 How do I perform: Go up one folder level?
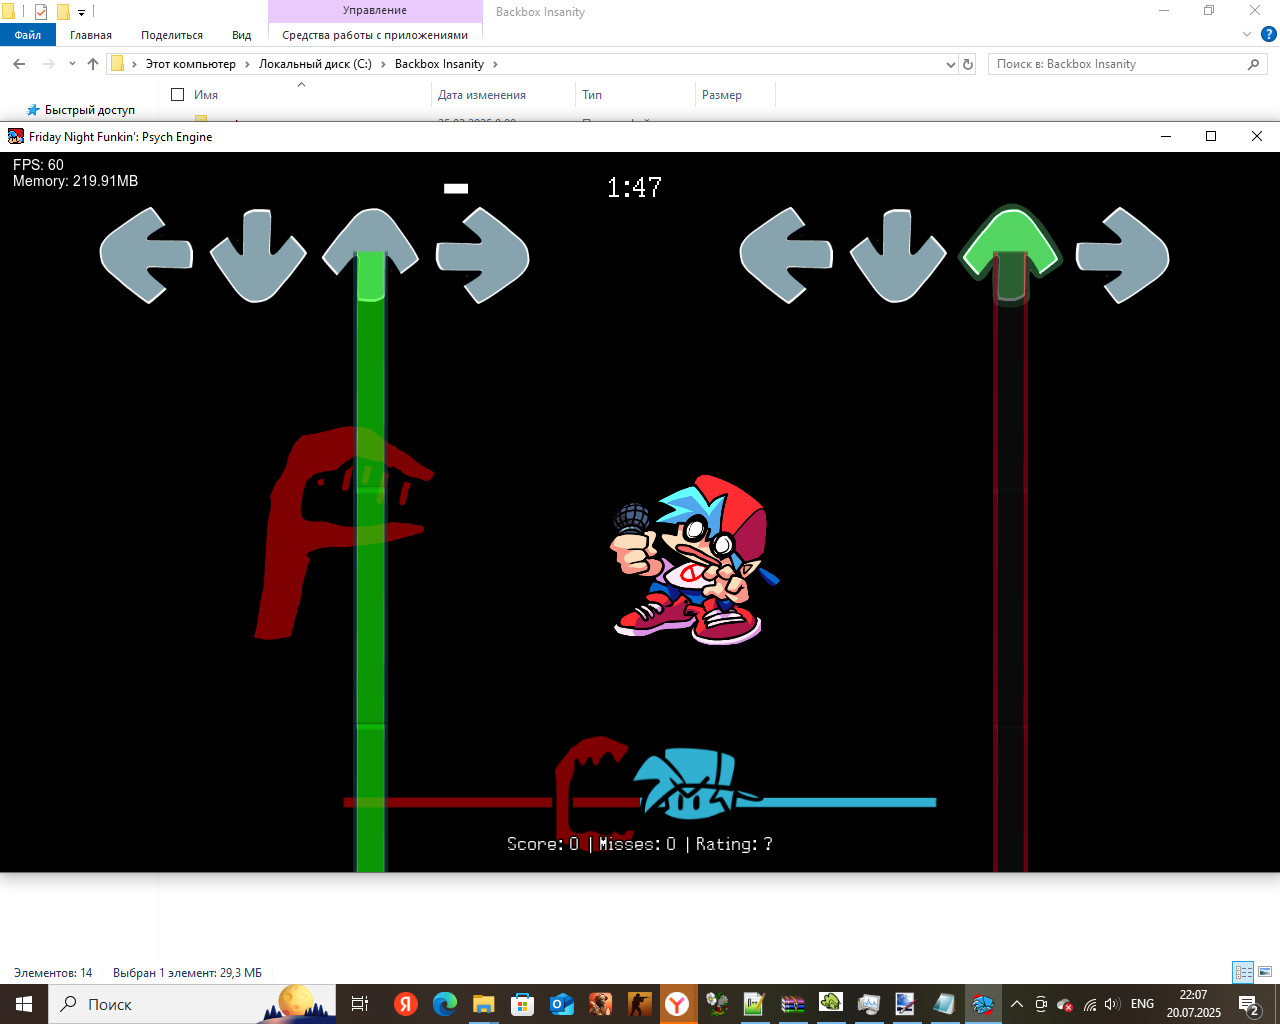(x=93, y=64)
